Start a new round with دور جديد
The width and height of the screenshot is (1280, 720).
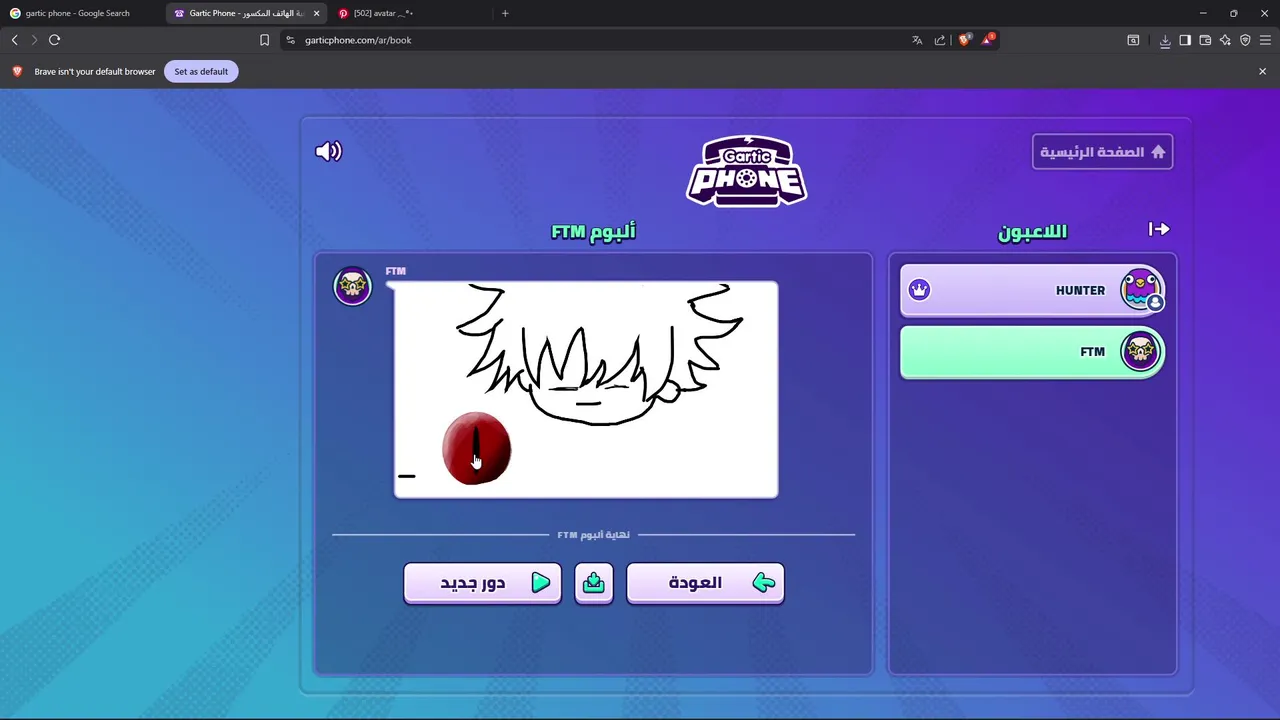click(x=482, y=583)
